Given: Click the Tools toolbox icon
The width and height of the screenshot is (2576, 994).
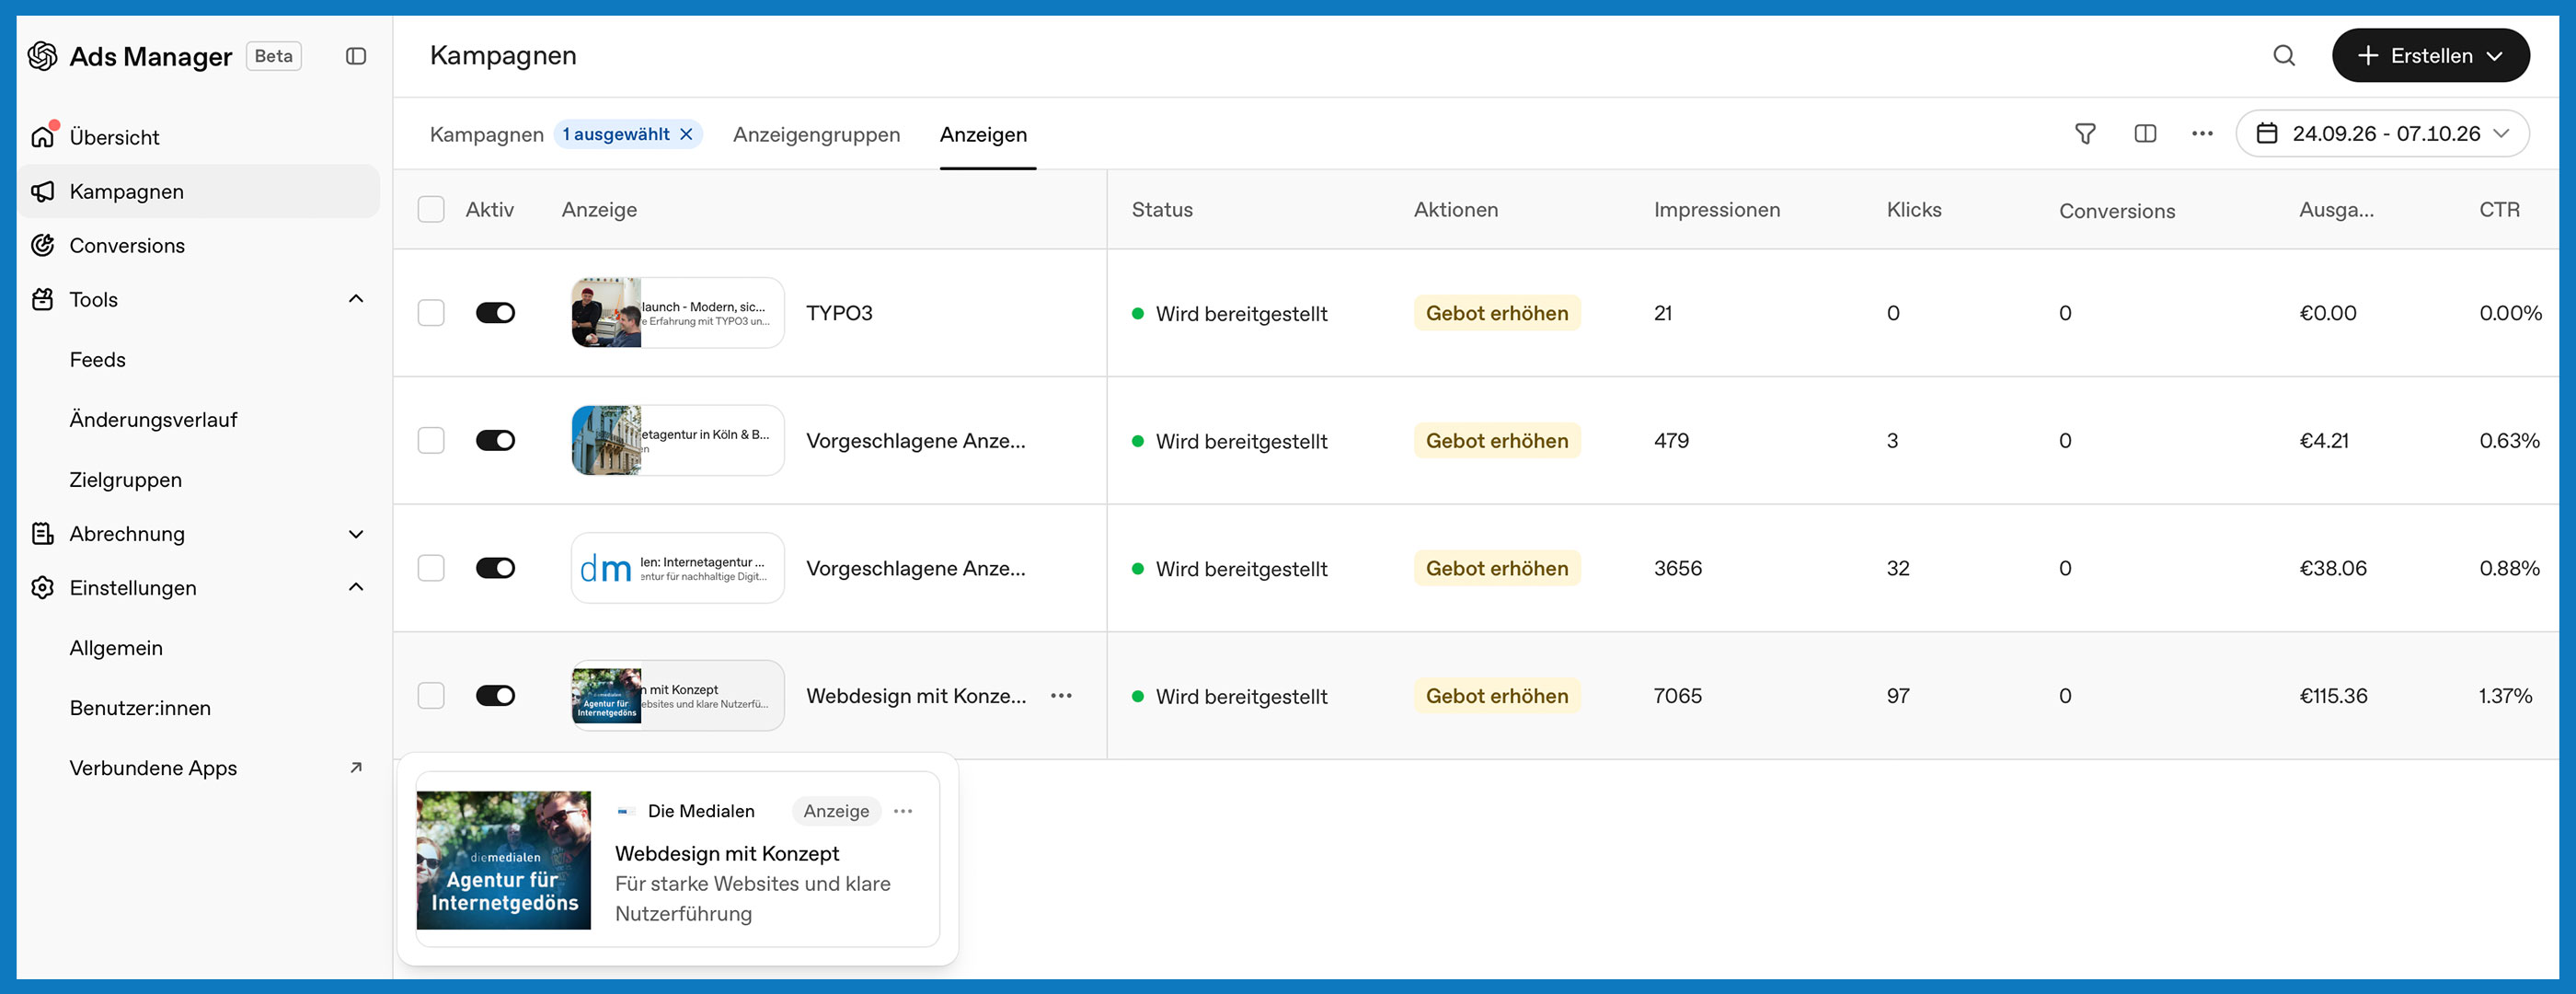Looking at the screenshot, I should tap(43, 299).
